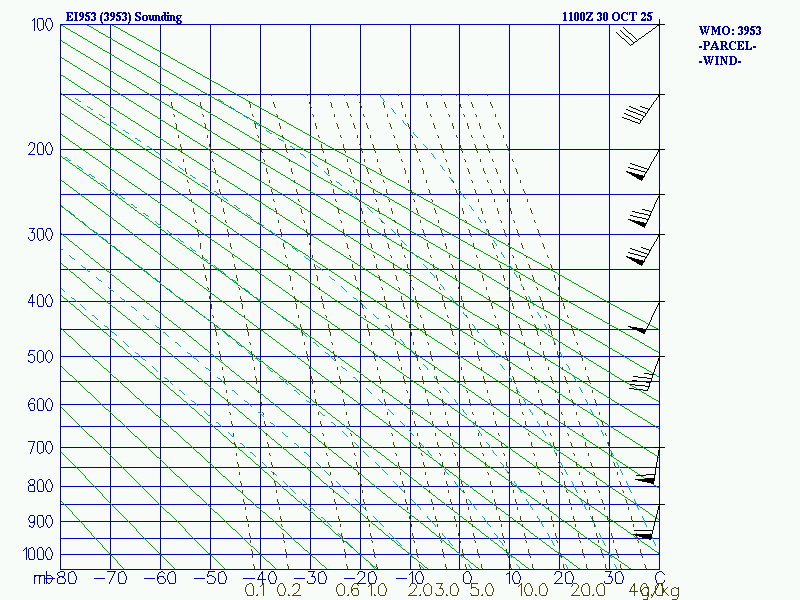
Task: Click the -20 temperature axis label
Action: coord(361,578)
